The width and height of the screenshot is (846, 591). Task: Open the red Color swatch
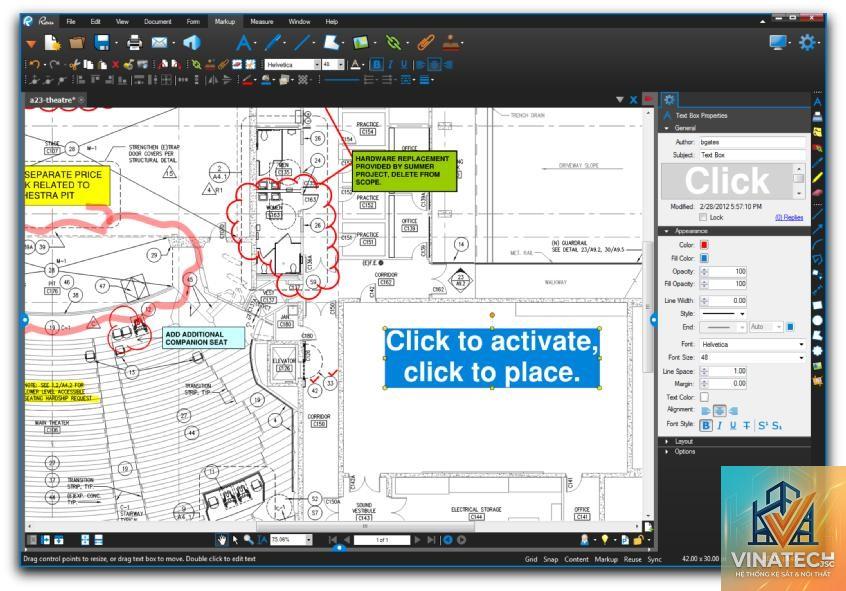(704, 245)
